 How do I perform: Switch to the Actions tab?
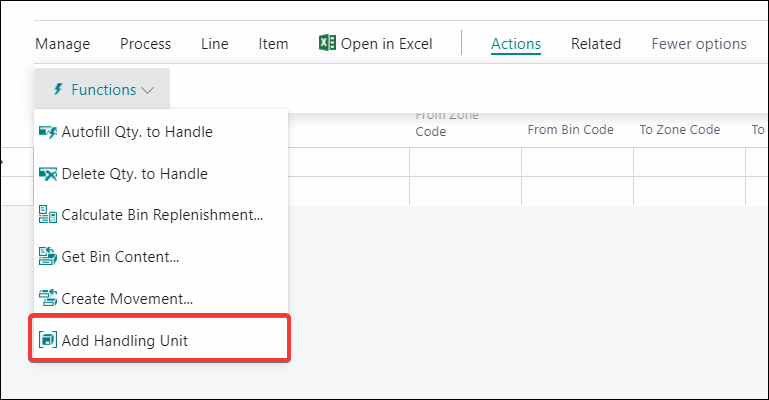pos(516,44)
